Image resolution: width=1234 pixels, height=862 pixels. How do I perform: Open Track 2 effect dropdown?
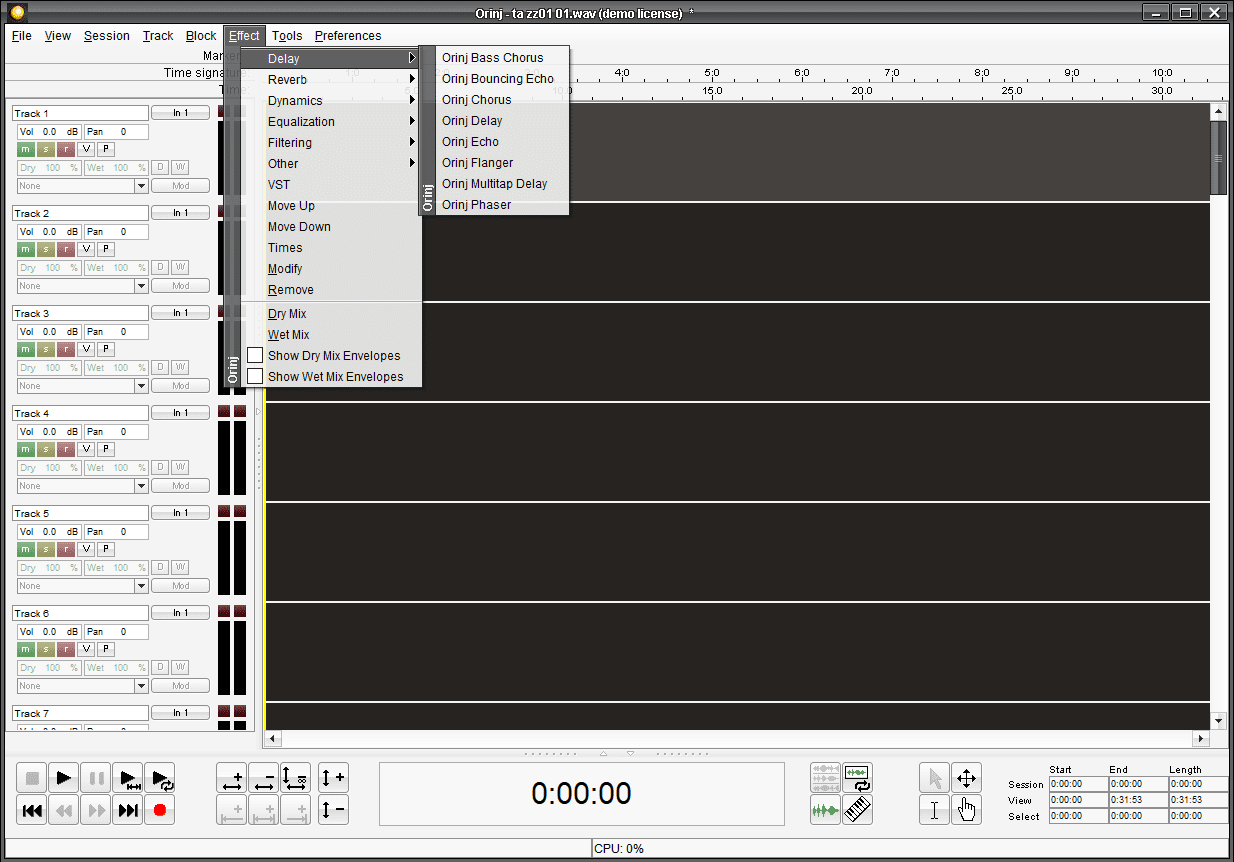tap(141, 286)
